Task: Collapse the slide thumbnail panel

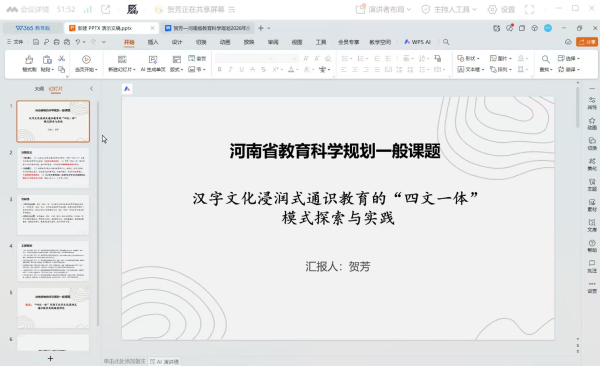Action: coord(91,89)
